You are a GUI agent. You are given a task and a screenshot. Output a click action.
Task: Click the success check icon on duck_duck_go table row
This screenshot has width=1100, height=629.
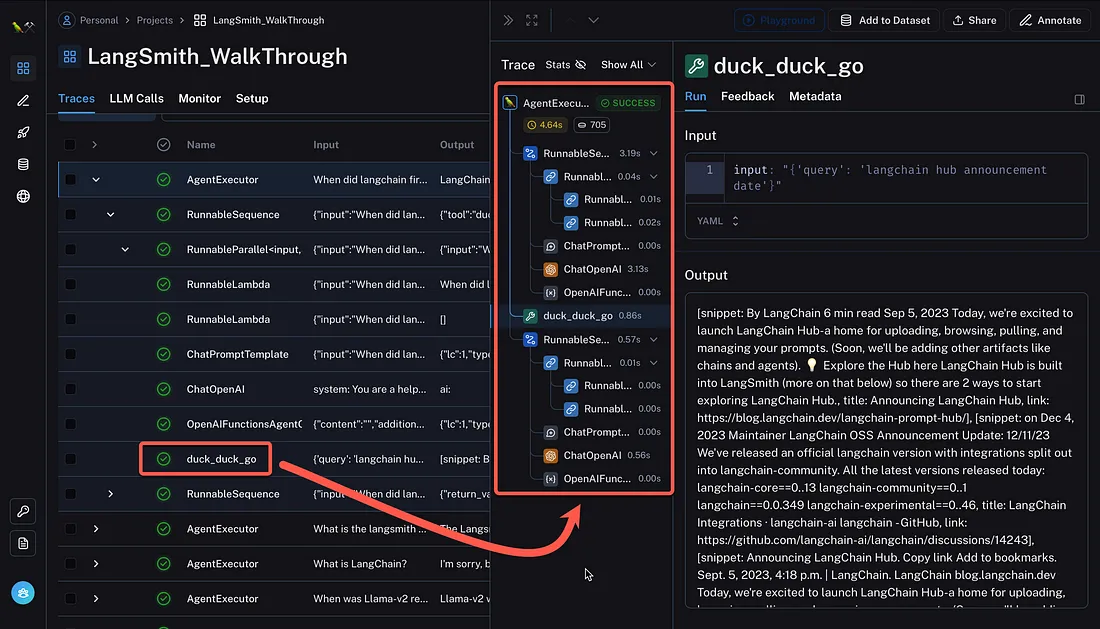click(x=163, y=459)
